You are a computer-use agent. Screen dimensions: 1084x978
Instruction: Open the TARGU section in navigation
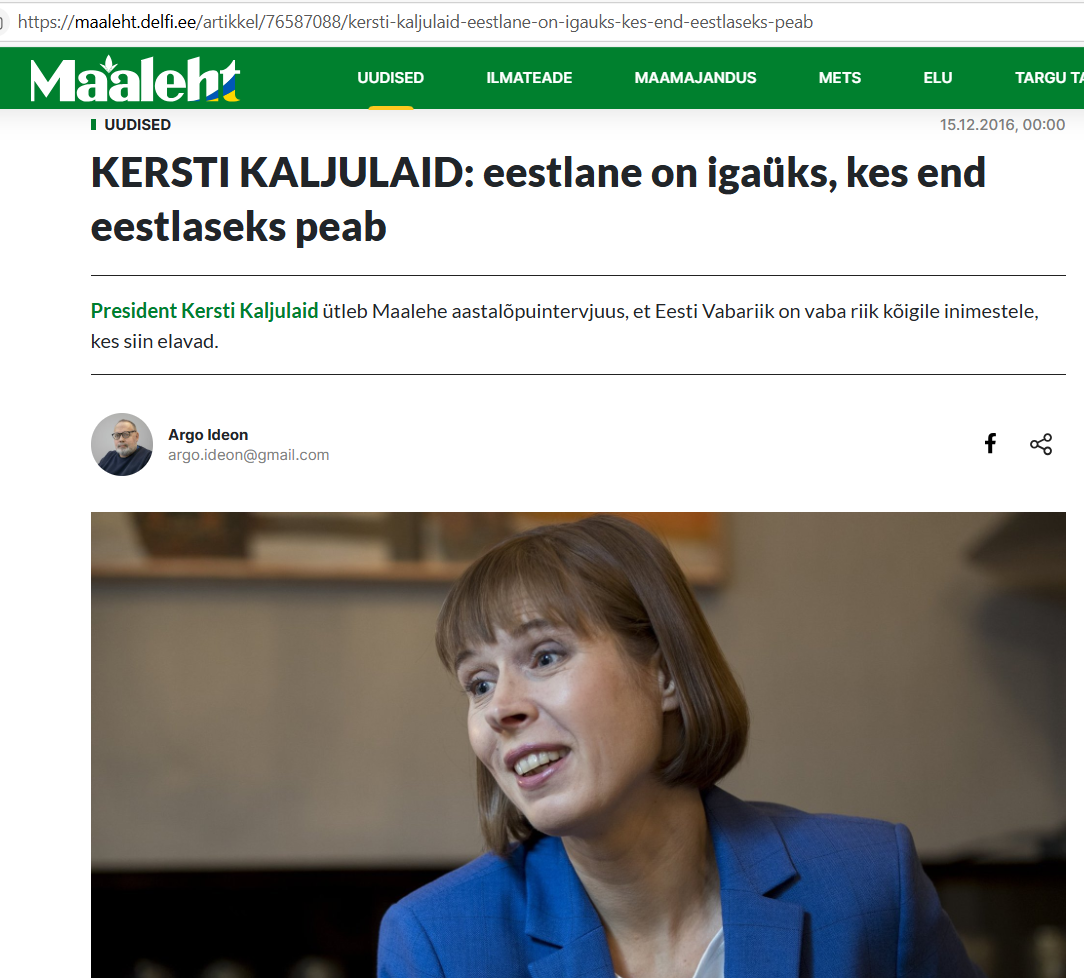pos(1049,78)
